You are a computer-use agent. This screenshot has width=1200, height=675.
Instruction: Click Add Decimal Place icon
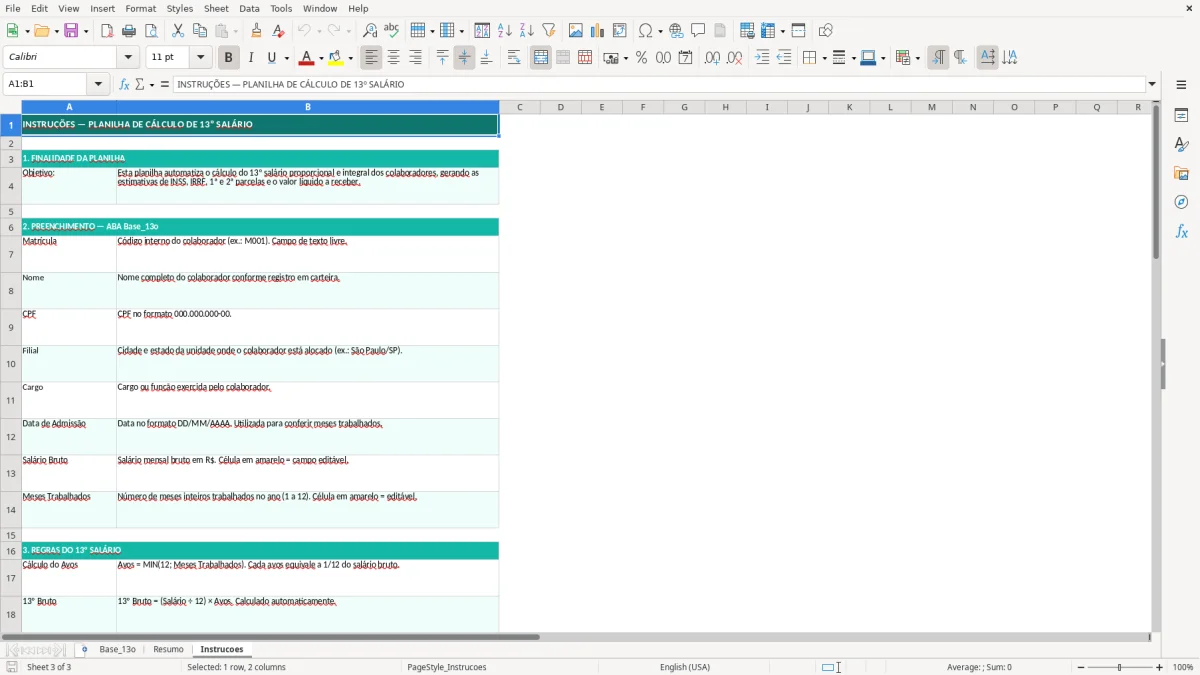click(x=712, y=58)
